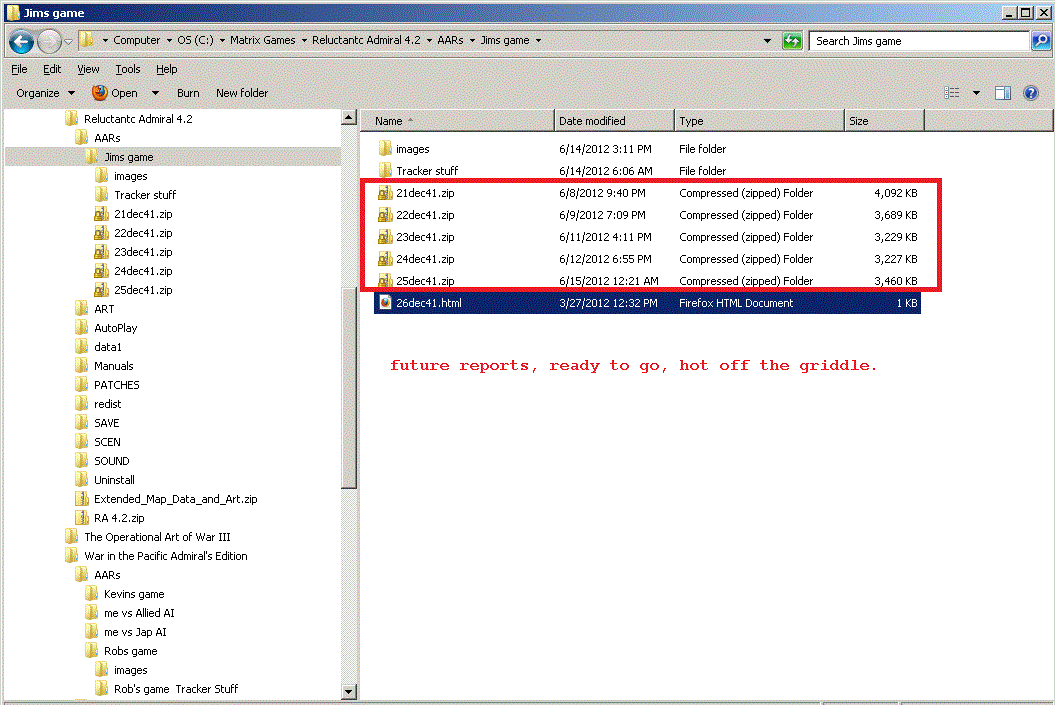Open the view options dropdown arrow
Image resolution: width=1055 pixels, height=705 pixels.
976,93
